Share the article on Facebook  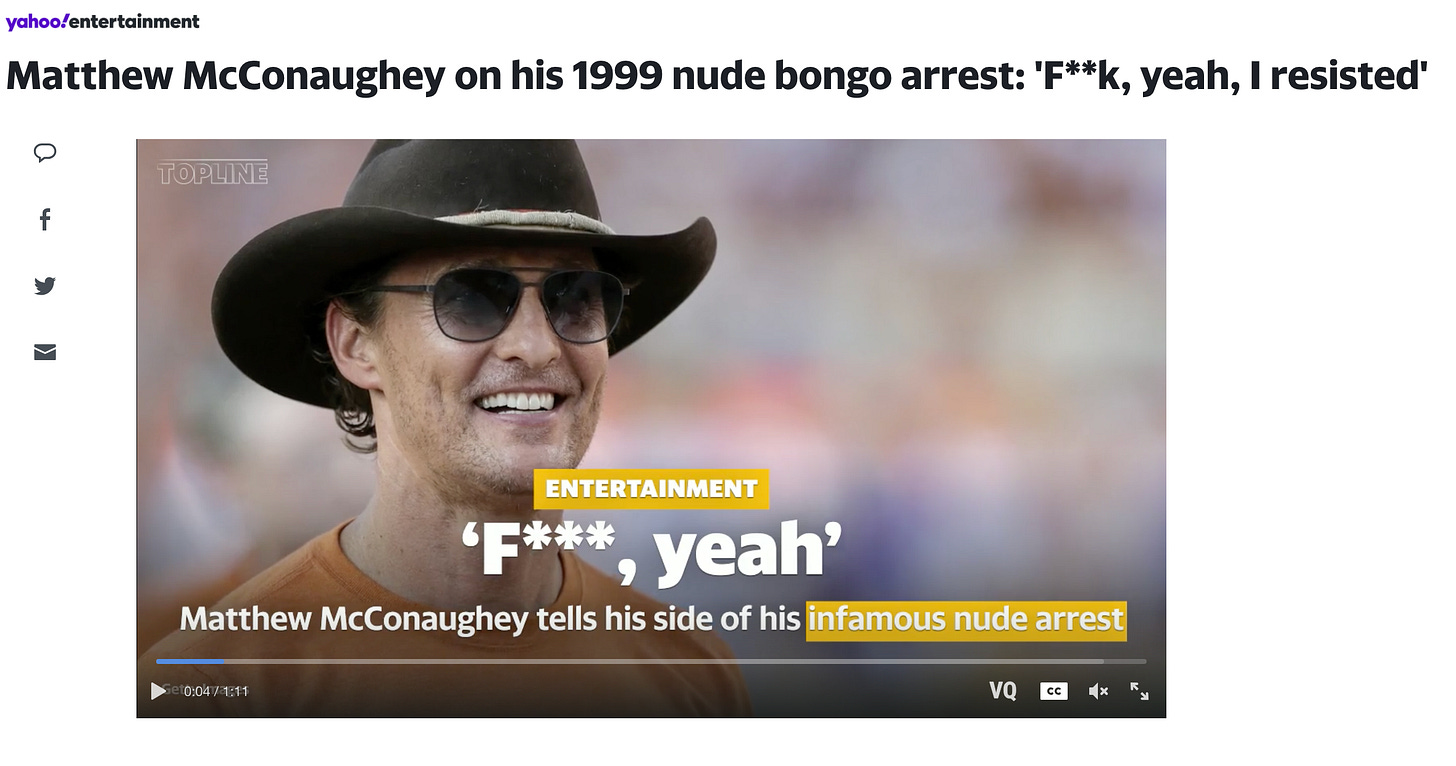pyautogui.click(x=45, y=219)
